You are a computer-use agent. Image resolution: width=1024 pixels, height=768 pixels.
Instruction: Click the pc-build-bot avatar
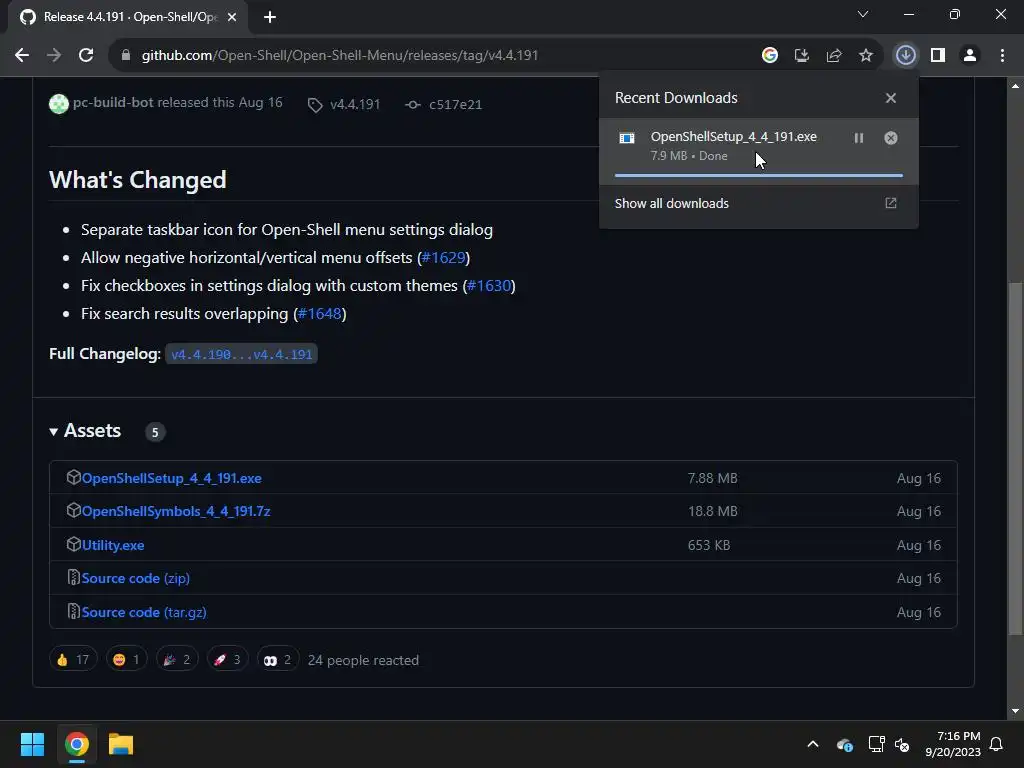click(59, 104)
